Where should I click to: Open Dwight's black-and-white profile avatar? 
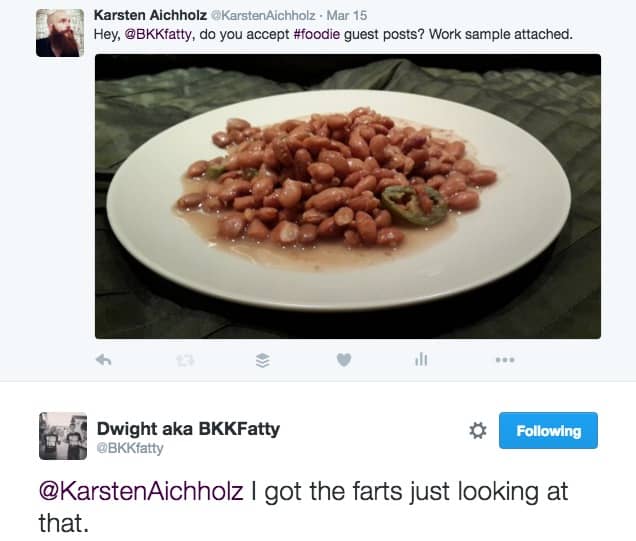coord(63,436)
